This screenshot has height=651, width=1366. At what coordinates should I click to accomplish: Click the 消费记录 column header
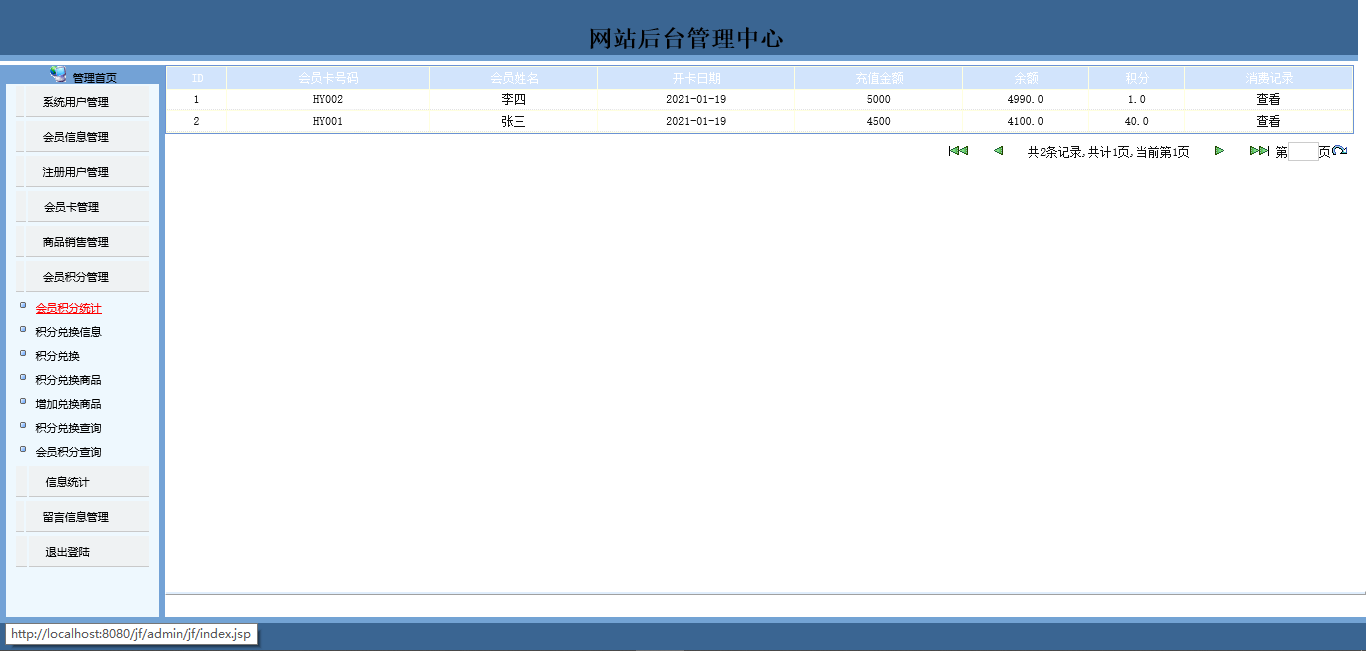(1269, 78)
